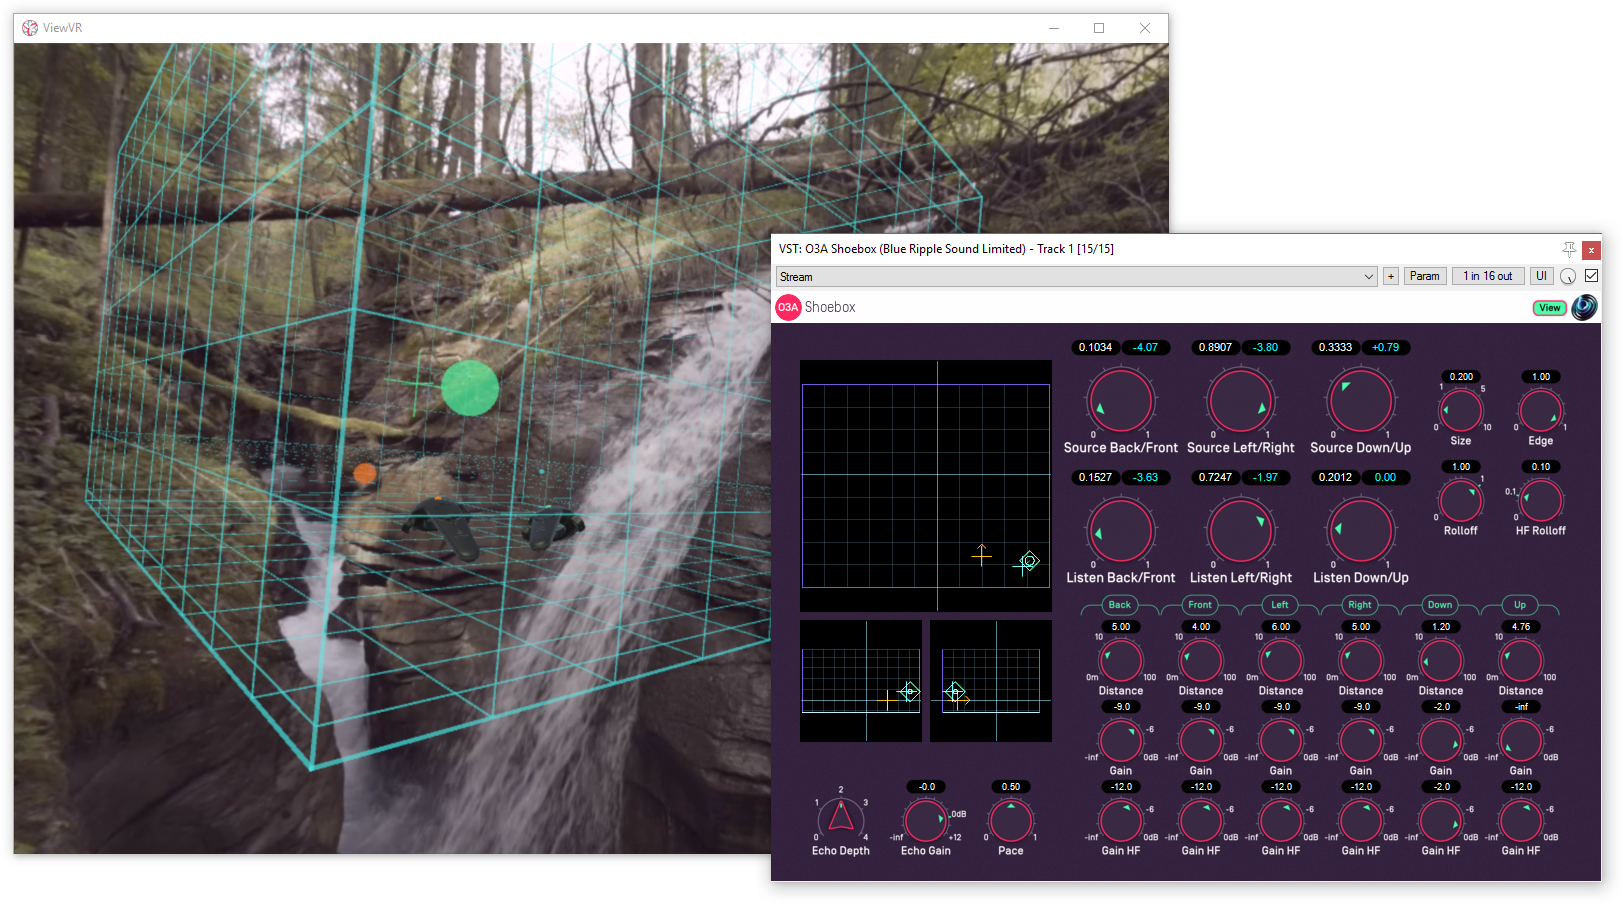The width and height of the screenshot is (1623, 904).
Task: Click the circular wet/dry knob icon
Action: [1568, 276]
